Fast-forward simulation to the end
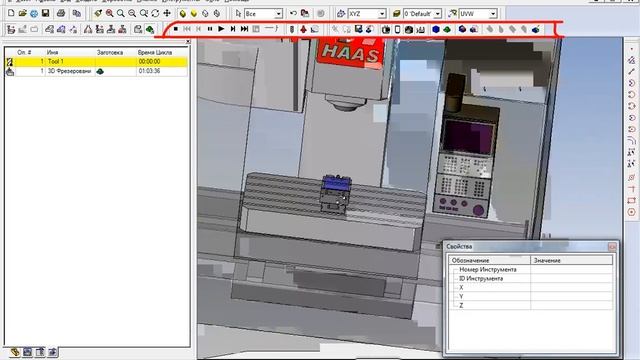This screenshot has width=640, height=360. point(244,29)
